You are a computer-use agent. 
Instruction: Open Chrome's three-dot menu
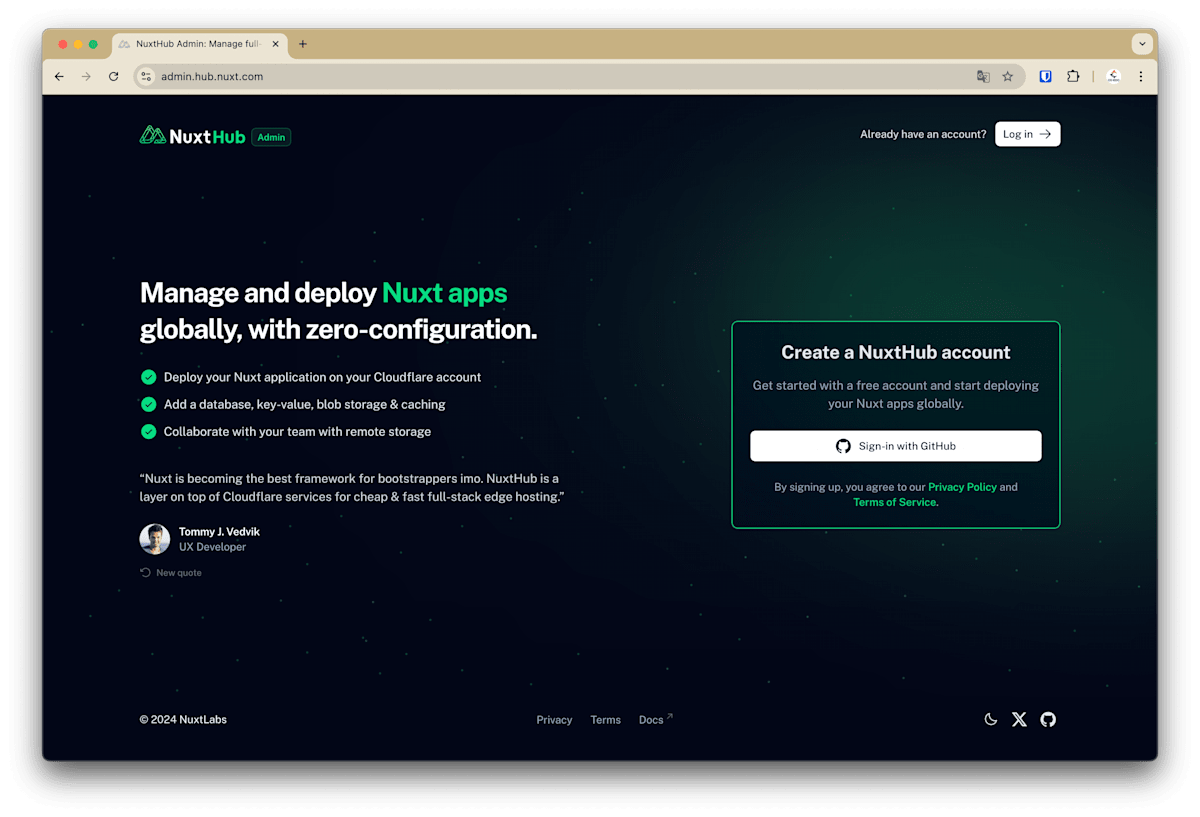coord(1141,76)
